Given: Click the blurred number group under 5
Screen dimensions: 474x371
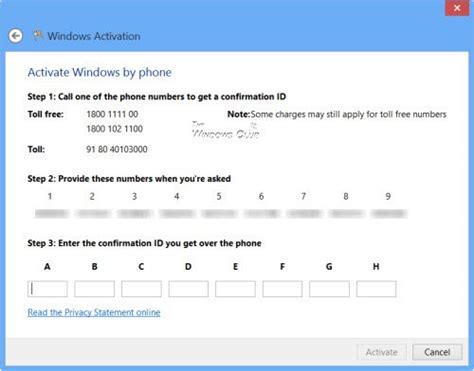Looking at the screenshot, I should (x=220, y=213).
